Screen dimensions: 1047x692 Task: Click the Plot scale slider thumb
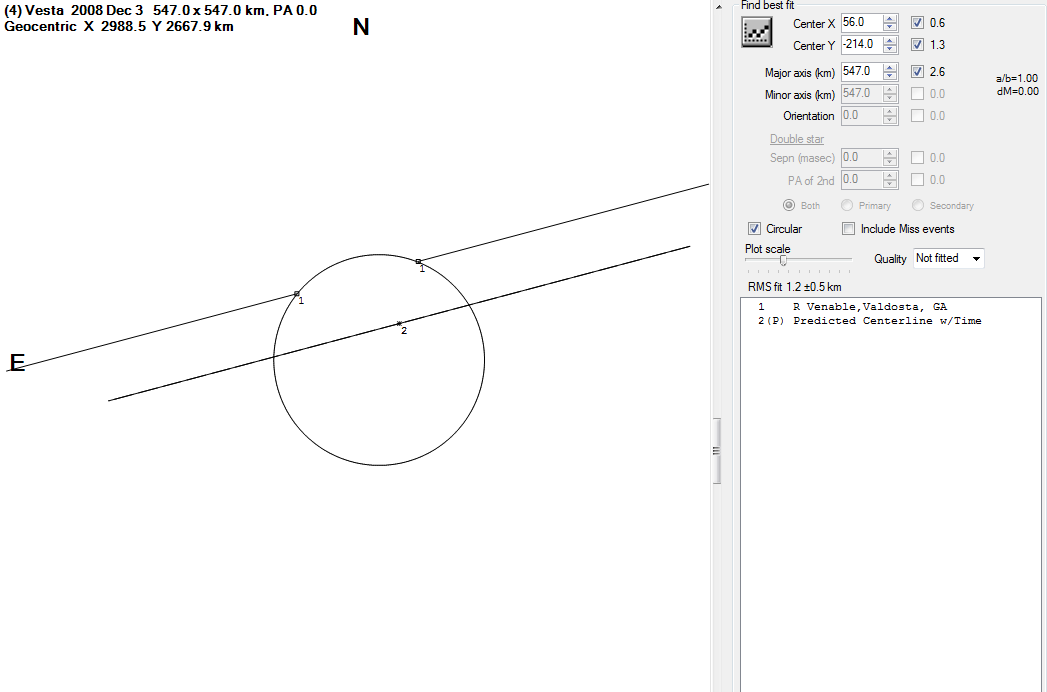pos(783,261)
